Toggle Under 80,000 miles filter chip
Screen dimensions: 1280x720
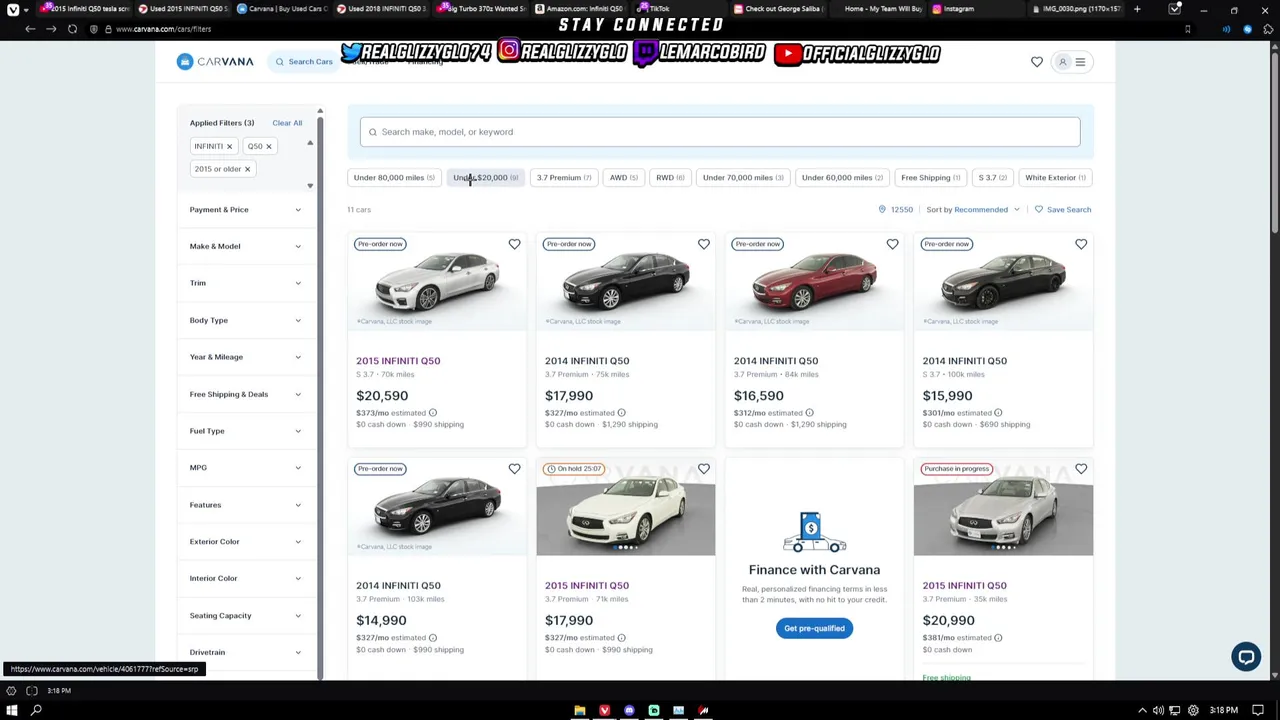(x=394, y=178)
